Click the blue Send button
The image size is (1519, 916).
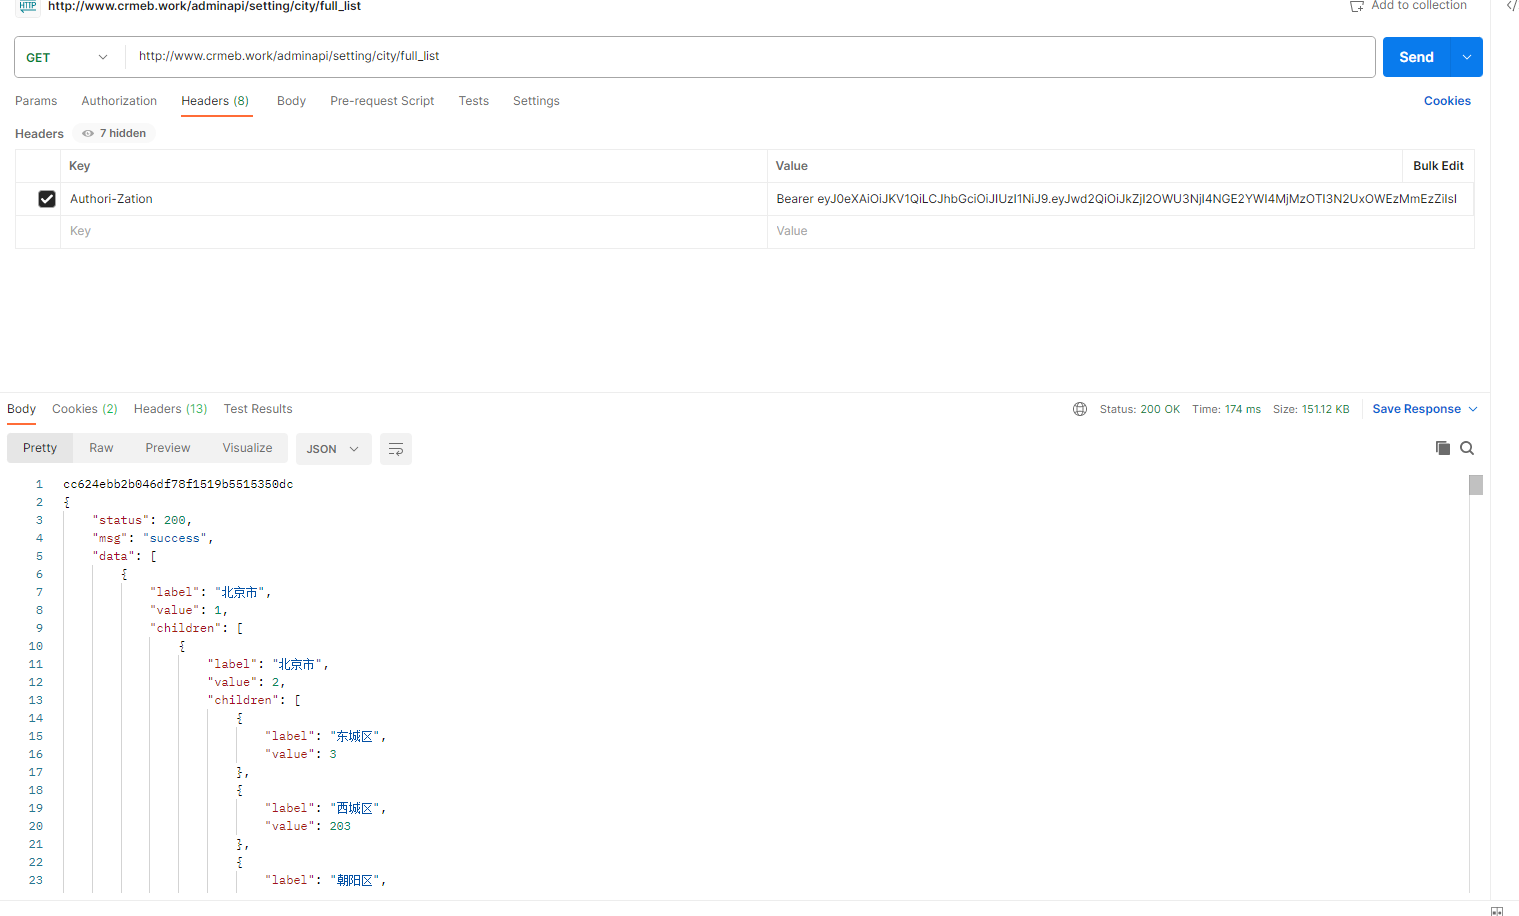coord(1416,57)
